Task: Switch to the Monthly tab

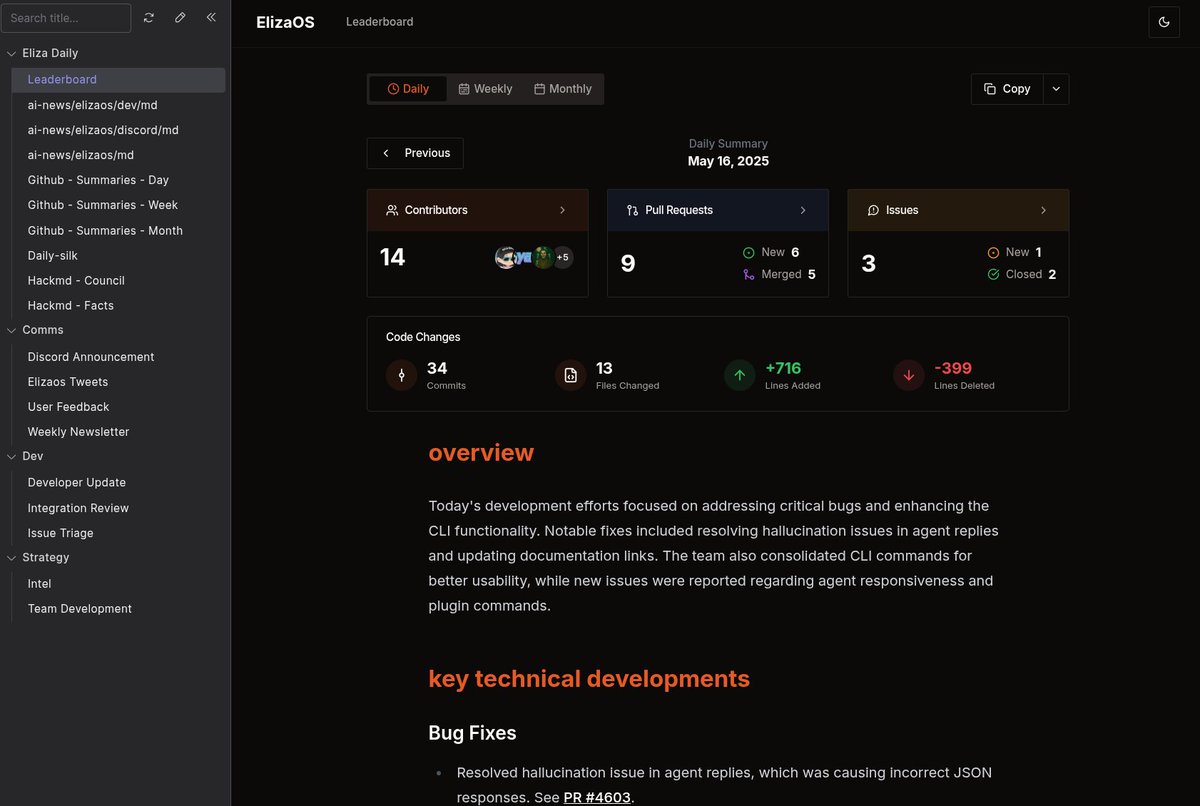Action: [563, 89]
